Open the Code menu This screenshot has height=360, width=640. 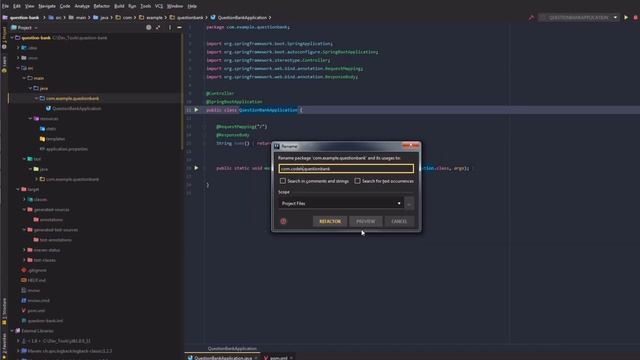pyautogui.click(x=65, y=6)
